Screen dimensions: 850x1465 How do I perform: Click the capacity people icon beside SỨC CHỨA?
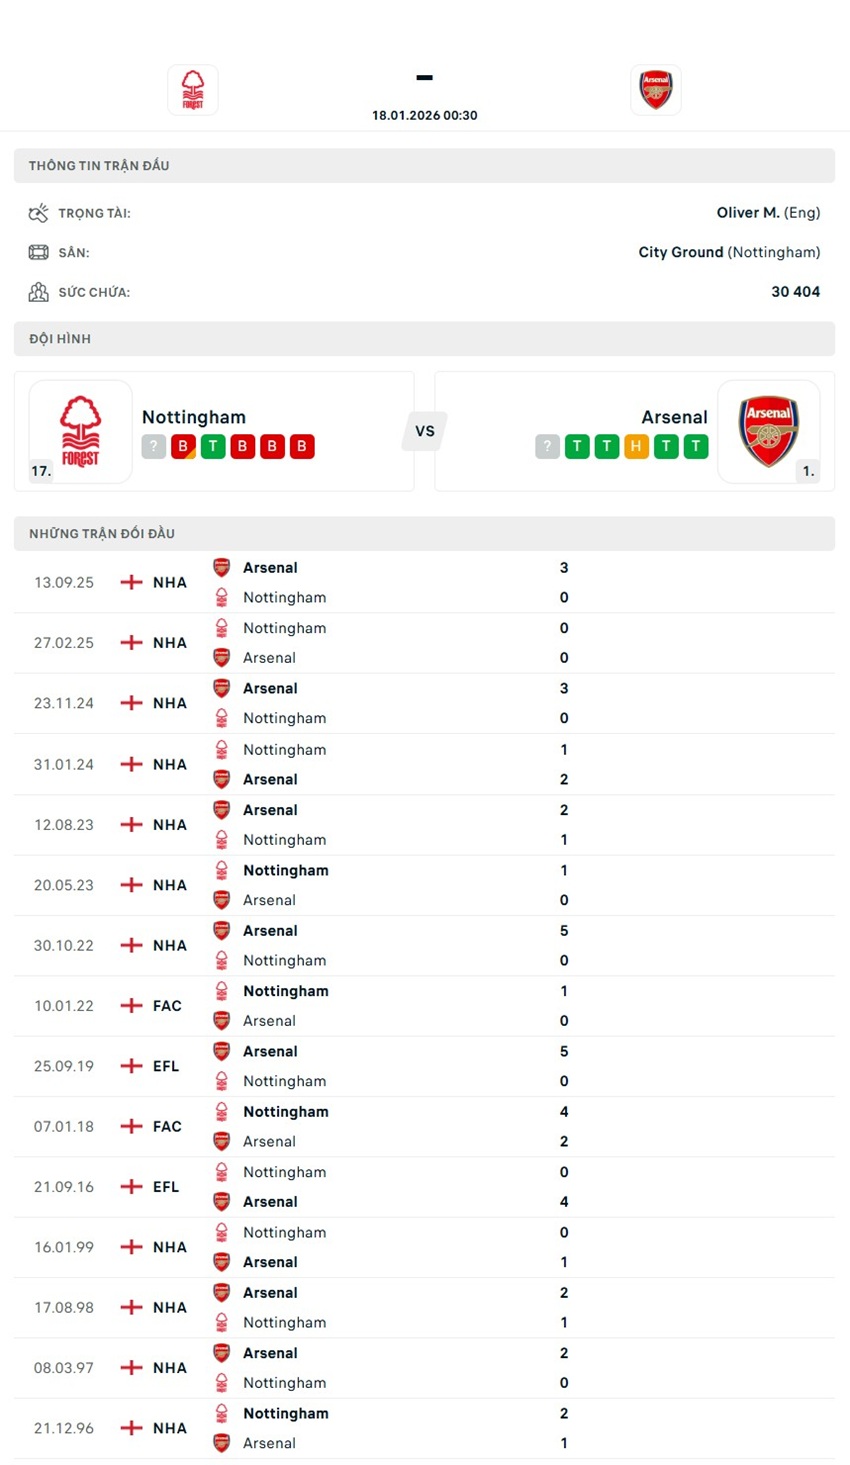coord(38,291)
